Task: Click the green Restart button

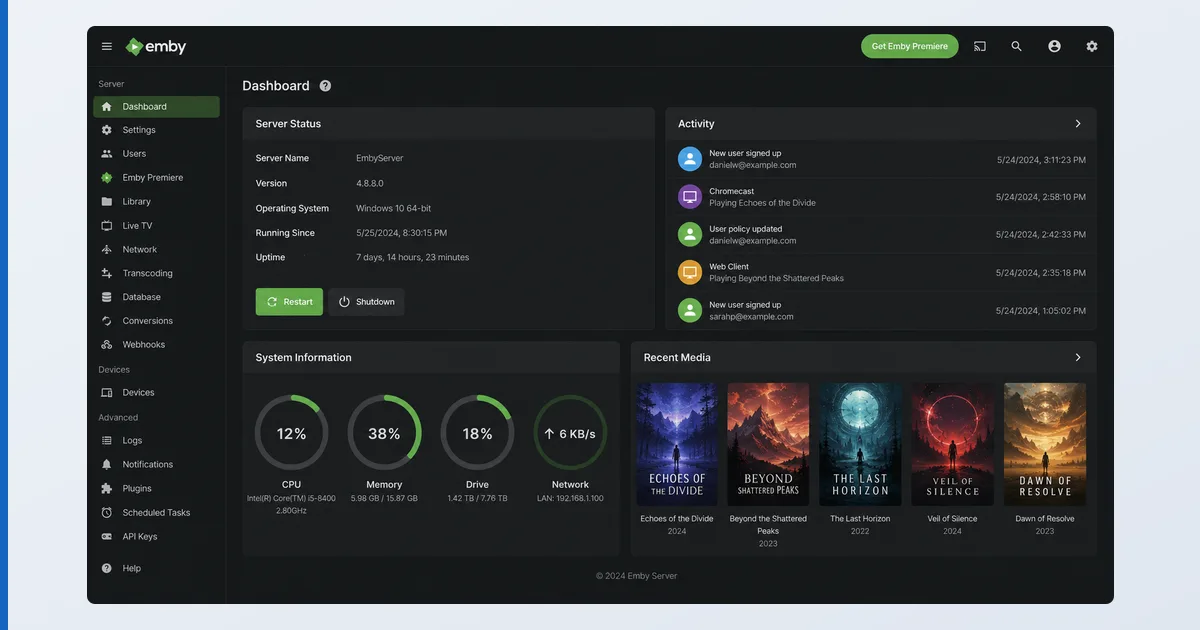Action: coord(289,302)
